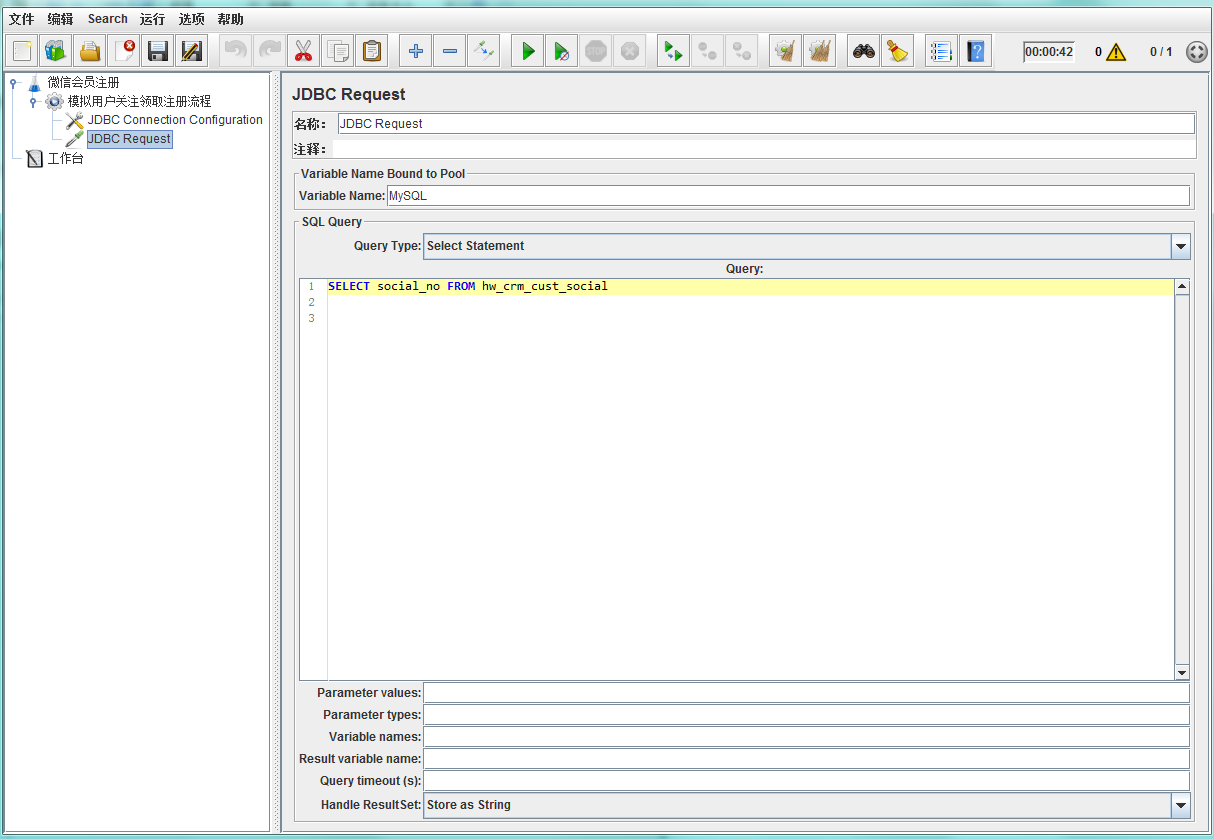The width and height of the screenshot is (1214, 839).
Task: Open the Templates icon
Action: (x=56, y=51)
